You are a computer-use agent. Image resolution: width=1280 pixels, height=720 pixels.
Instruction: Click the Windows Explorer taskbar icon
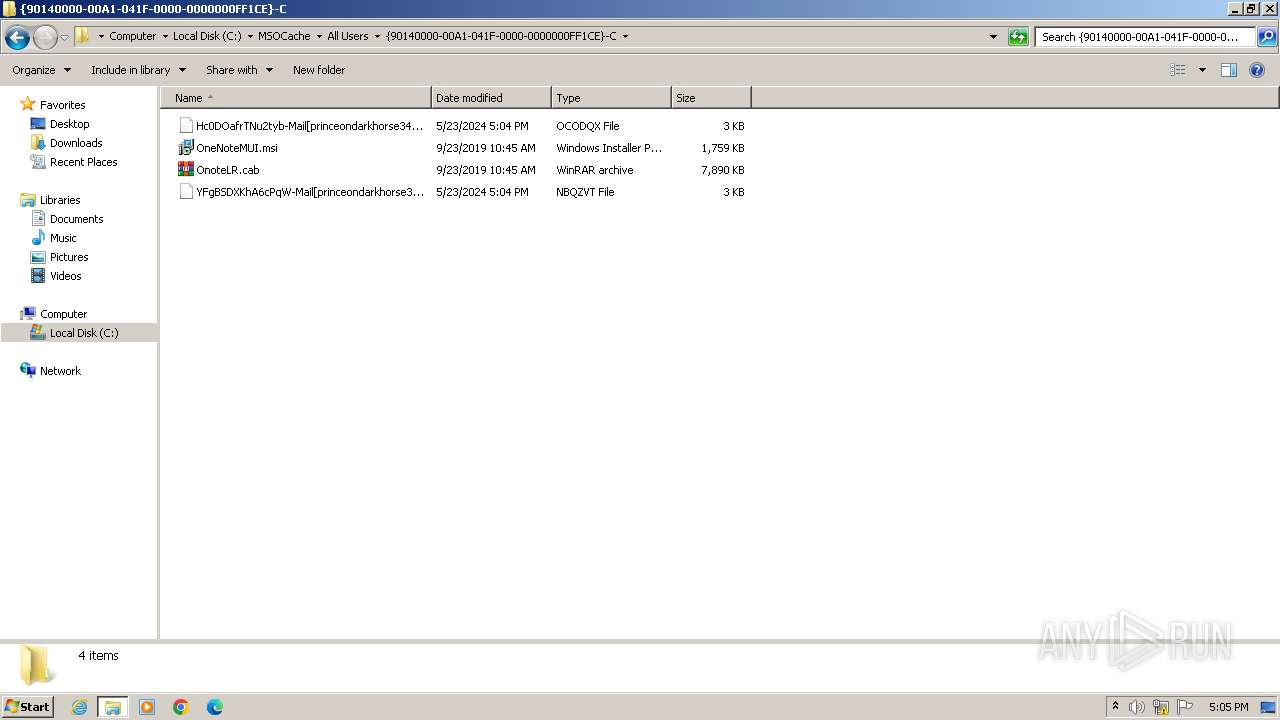coord(113,707)
